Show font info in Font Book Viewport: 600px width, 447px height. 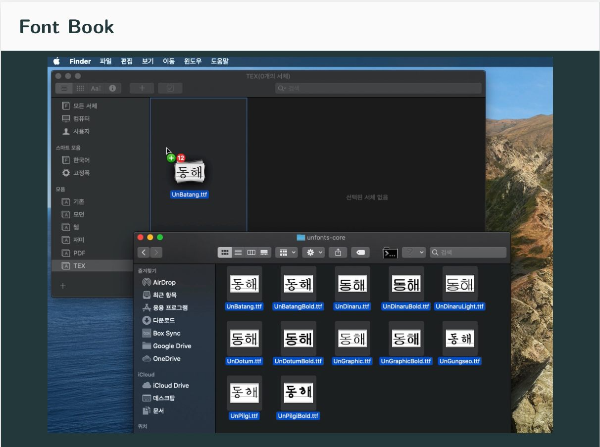[112, 88]
